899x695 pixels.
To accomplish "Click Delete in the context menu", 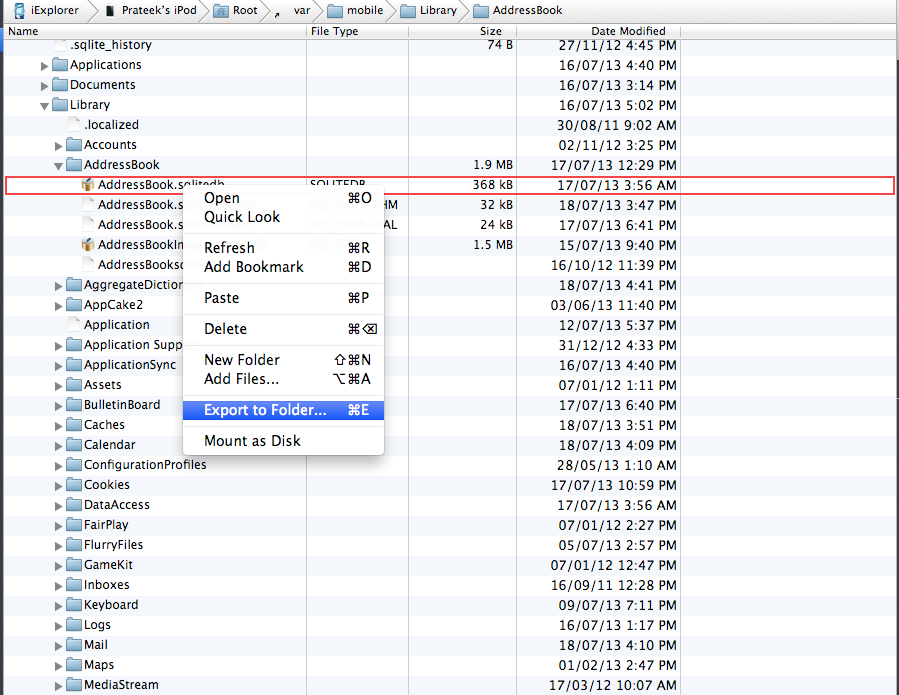I will click(x=225, y=329).
